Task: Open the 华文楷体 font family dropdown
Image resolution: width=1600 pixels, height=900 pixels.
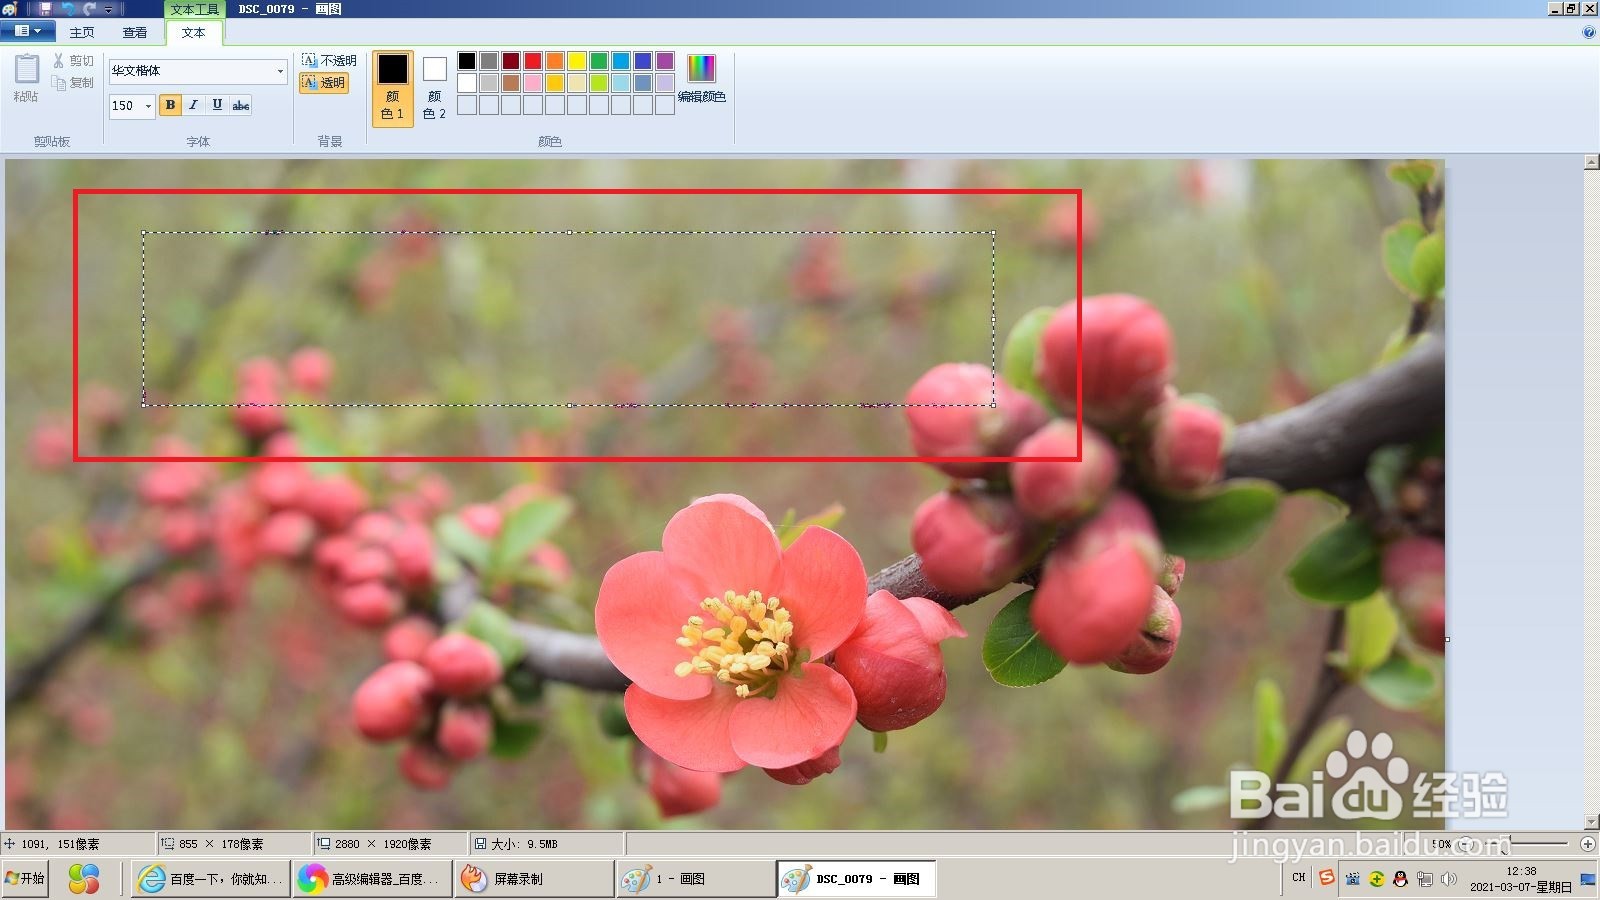Action: (x=280, y=71)
